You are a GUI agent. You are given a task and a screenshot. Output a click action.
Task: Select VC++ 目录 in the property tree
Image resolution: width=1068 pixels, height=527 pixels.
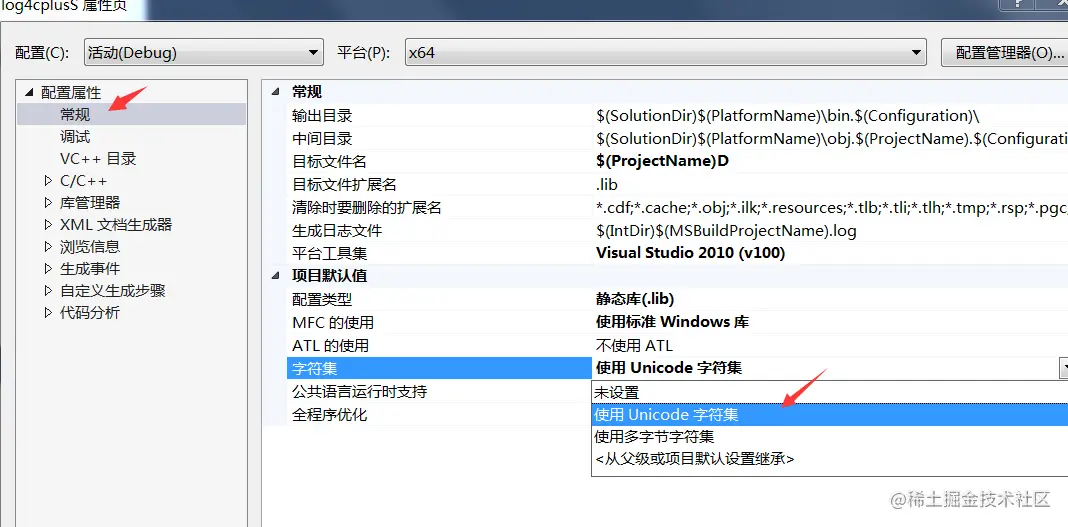point(98,159)
